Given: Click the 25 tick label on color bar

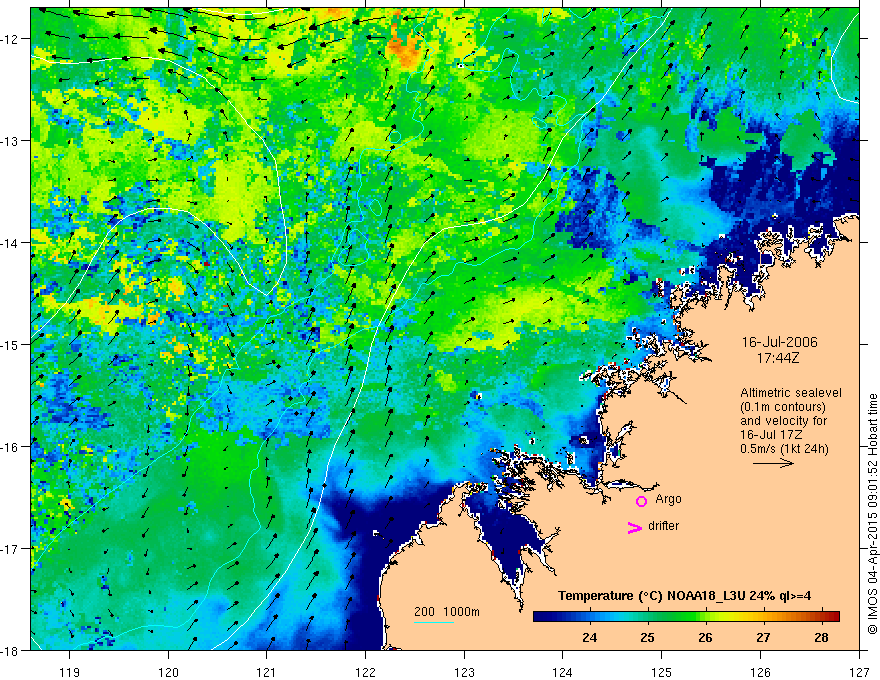Looking at the screenshot, I should (x=647, y=637).
